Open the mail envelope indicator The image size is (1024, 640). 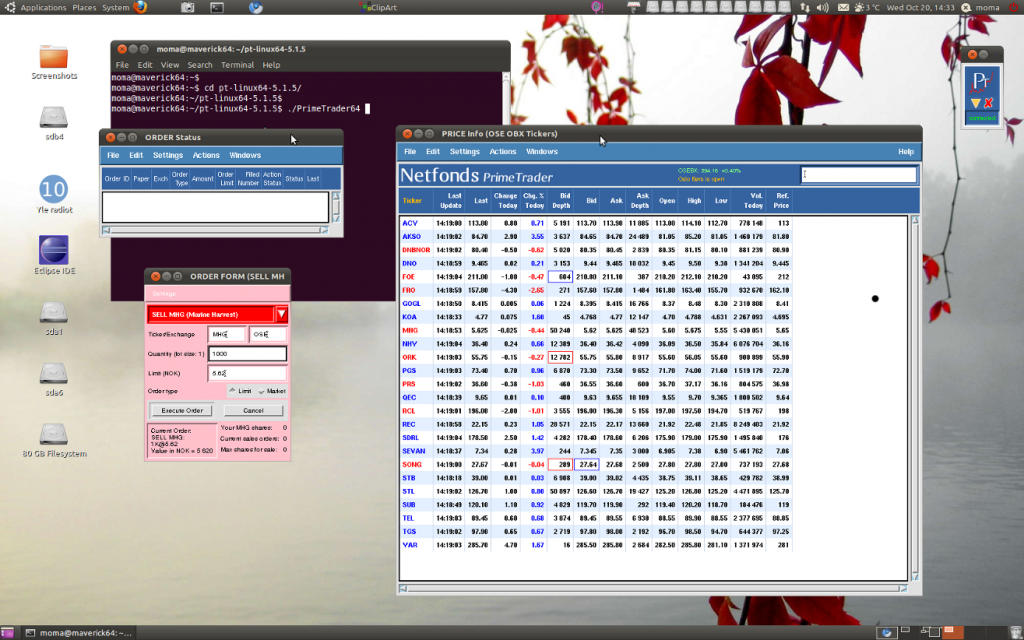click(x=843, y=7)
